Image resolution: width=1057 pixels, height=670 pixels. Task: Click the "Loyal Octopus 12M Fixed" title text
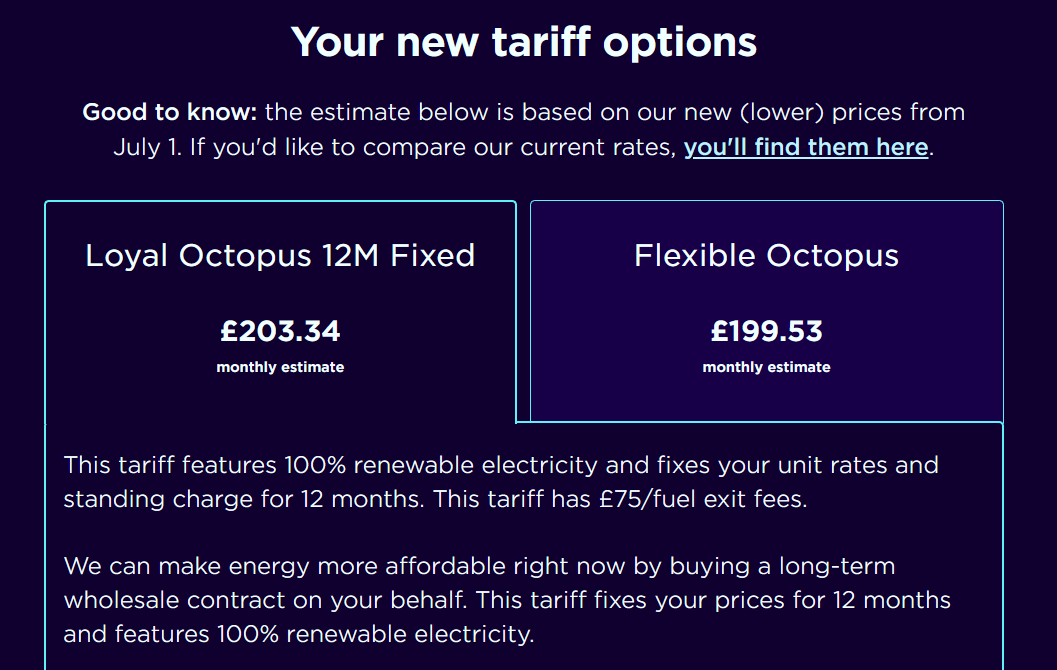tap(280, 256)
